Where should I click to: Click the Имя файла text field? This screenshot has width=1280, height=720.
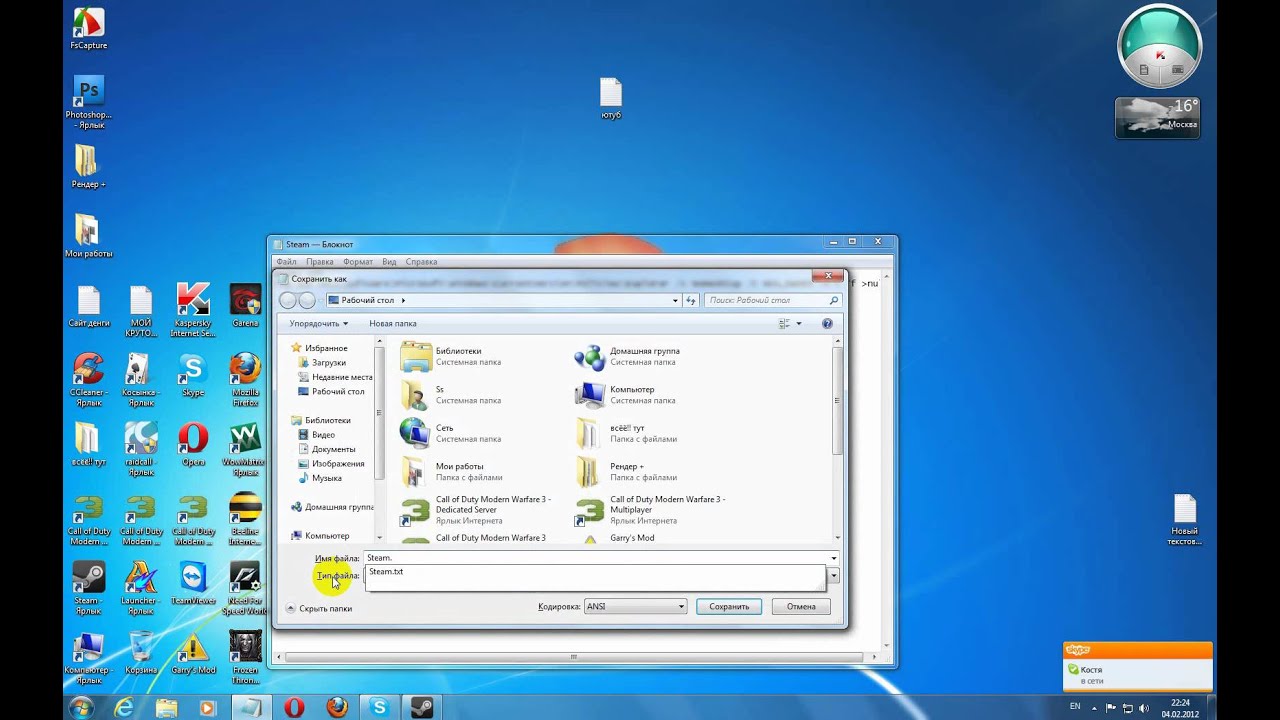[597, 558]
